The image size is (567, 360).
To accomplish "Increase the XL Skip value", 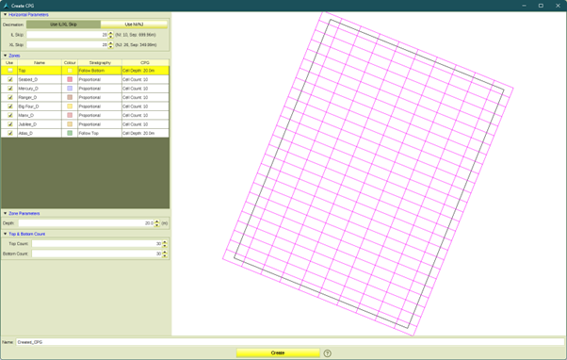I will click(x=111, y=43).
